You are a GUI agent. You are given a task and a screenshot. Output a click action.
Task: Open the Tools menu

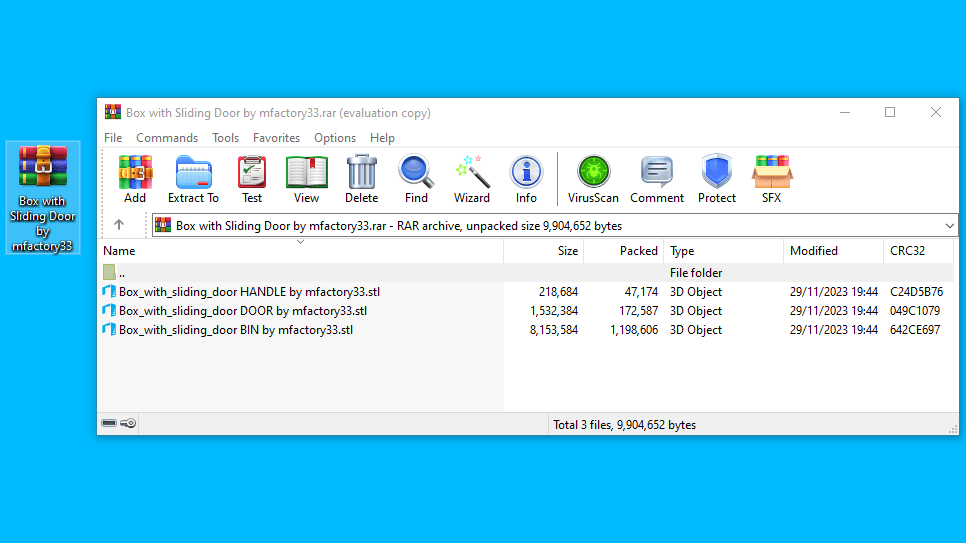225,138
